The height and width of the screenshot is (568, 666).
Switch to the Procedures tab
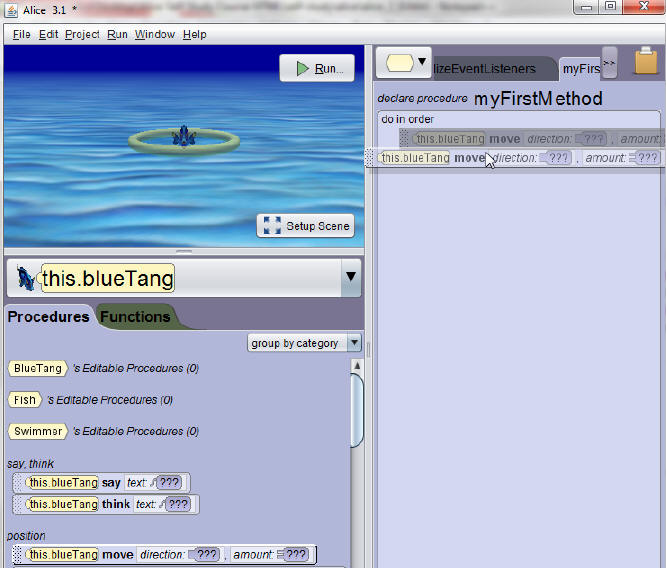[x=48, y=317]
